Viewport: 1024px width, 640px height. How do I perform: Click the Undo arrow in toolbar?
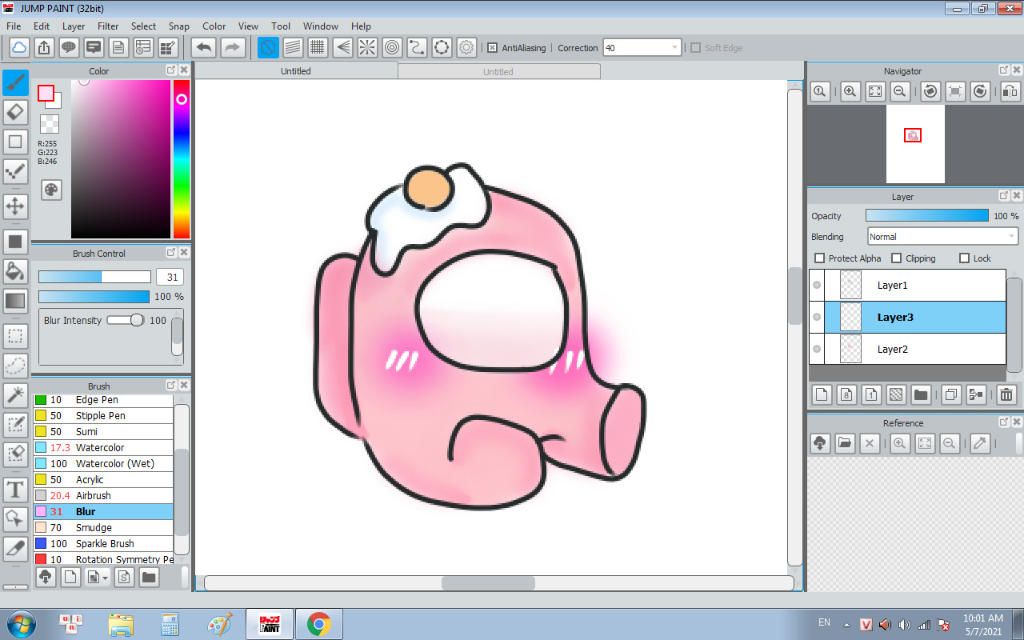(204, 48)
